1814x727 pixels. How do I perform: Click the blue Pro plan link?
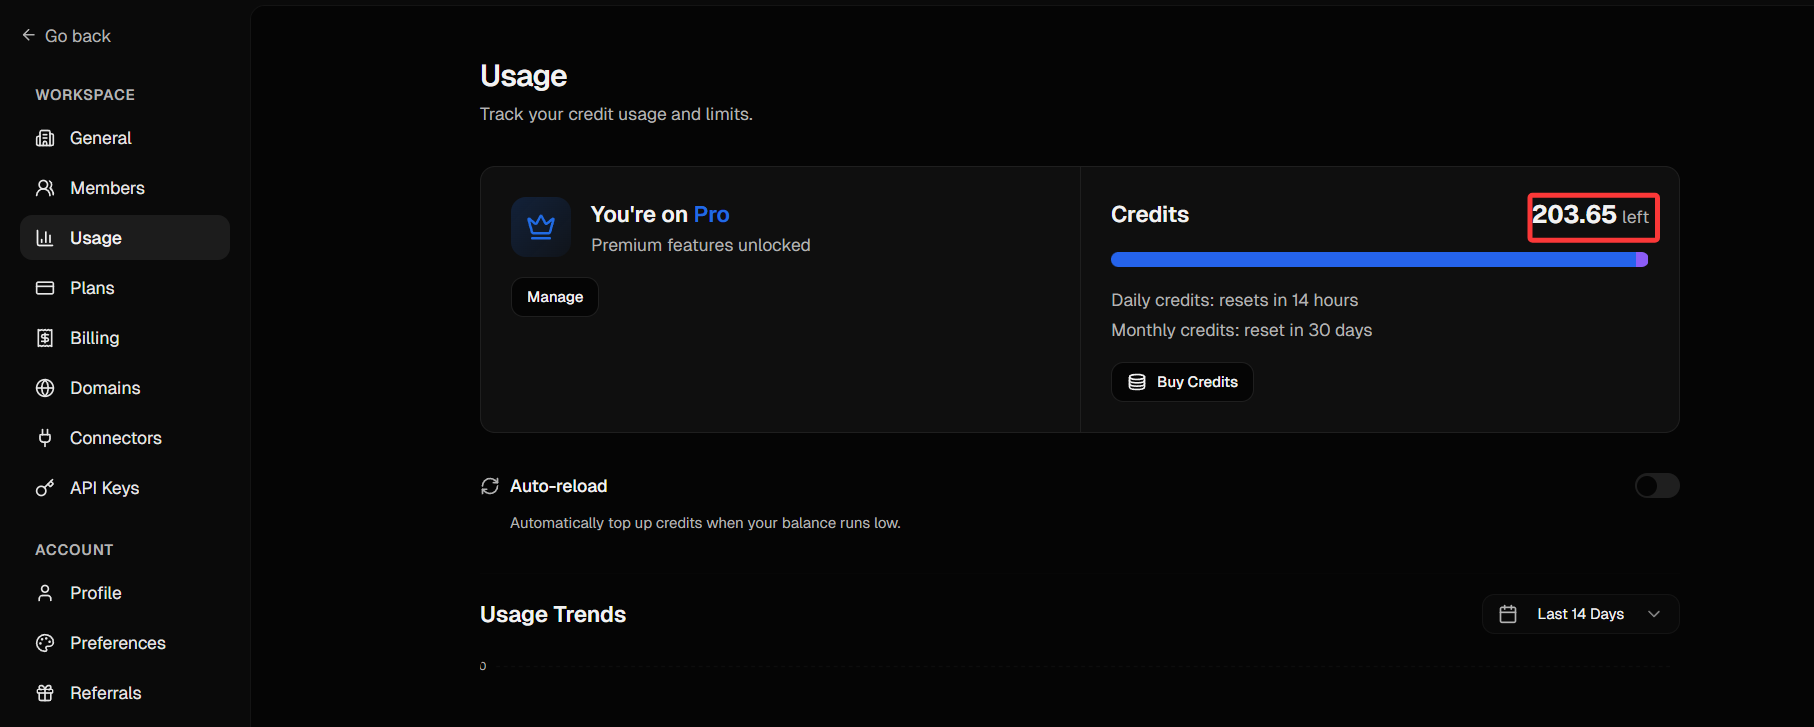click(711, 214)
